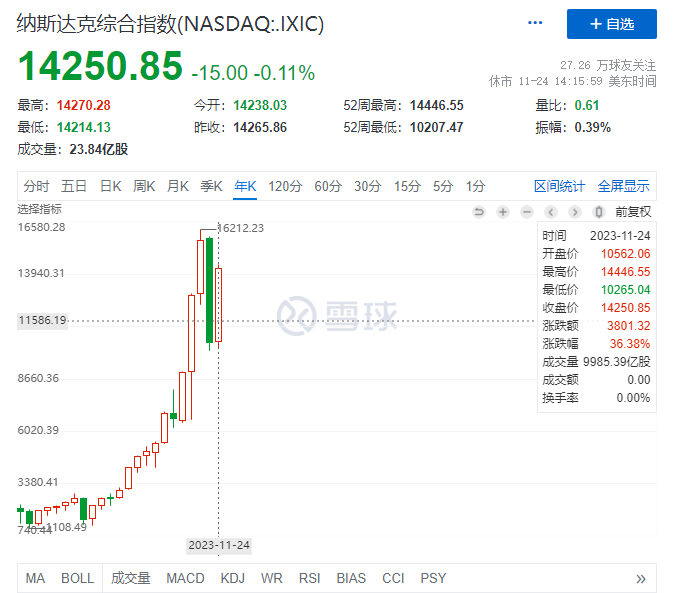Select the CCI indicator

[393, 578]
